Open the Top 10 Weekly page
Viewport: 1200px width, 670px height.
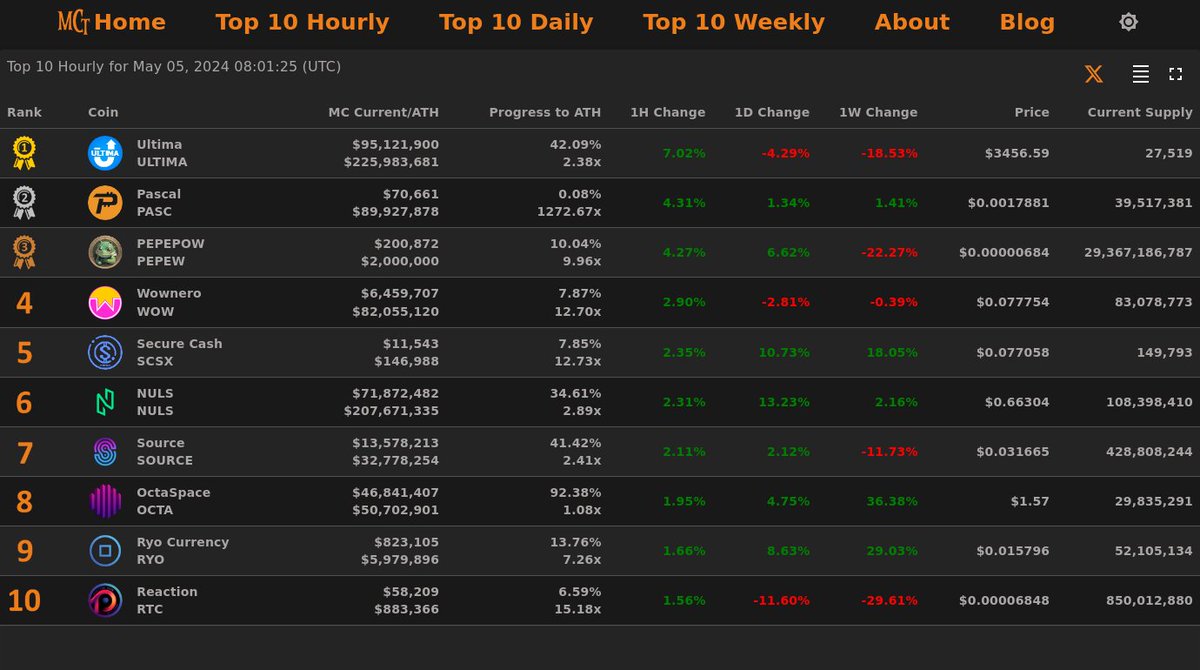(734, 22)
